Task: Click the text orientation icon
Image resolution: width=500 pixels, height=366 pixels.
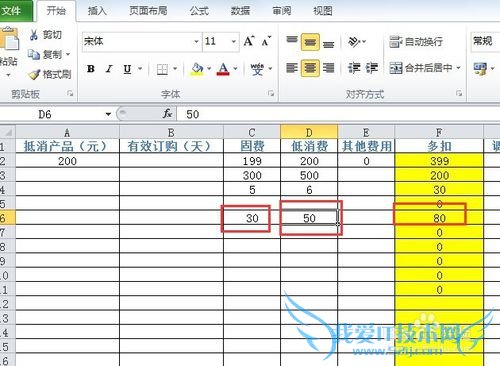Action: 354,42
